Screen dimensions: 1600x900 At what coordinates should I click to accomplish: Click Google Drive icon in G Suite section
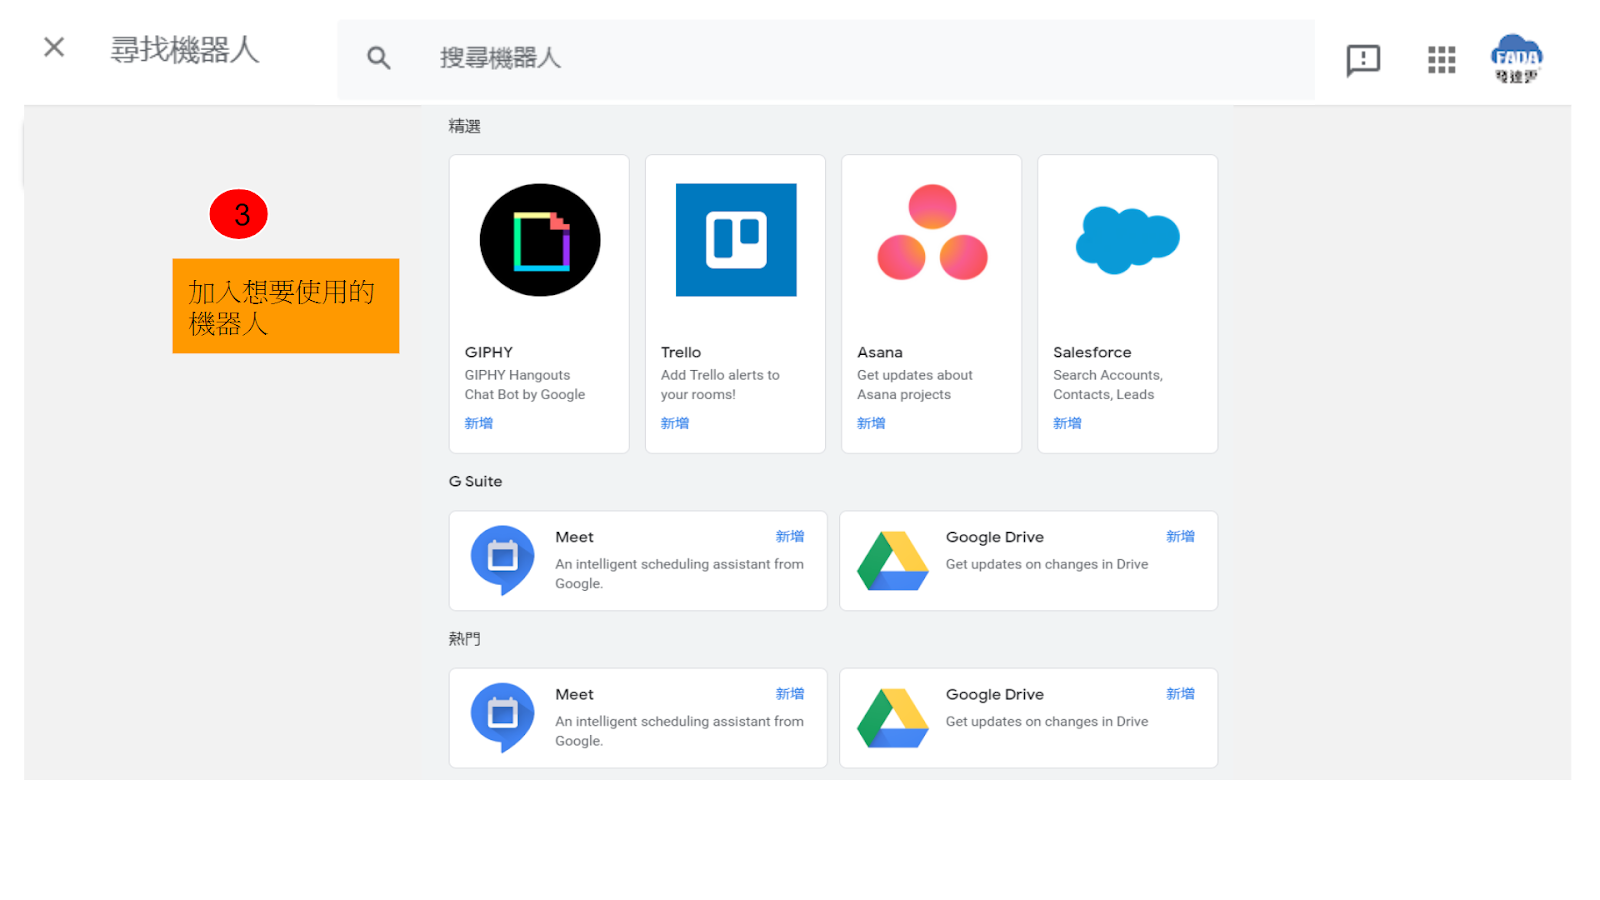[x=893, y=561]
